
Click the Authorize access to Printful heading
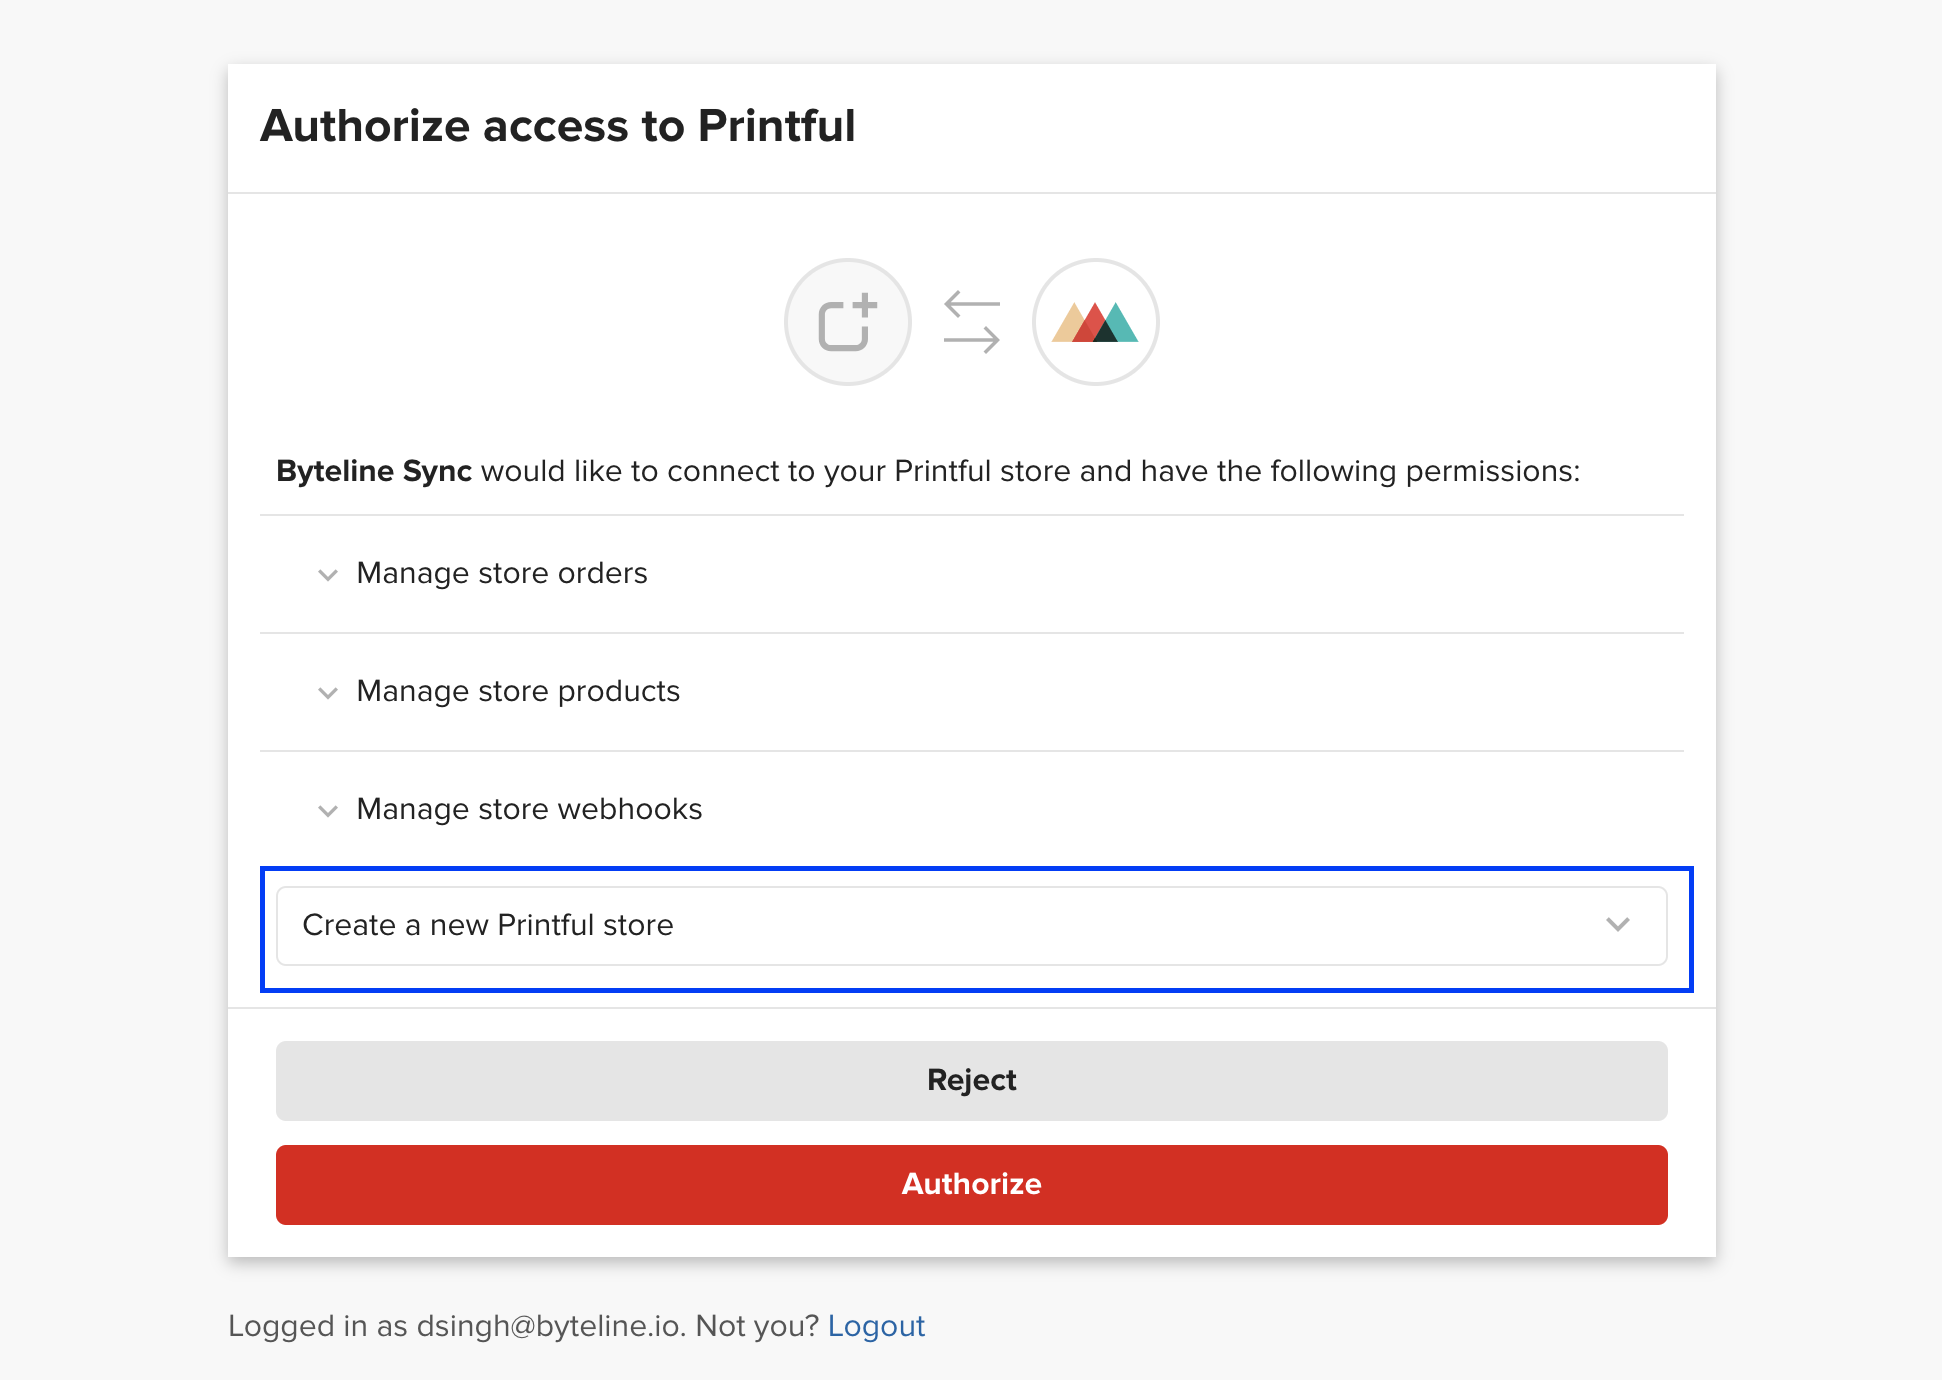click(557, 127)
